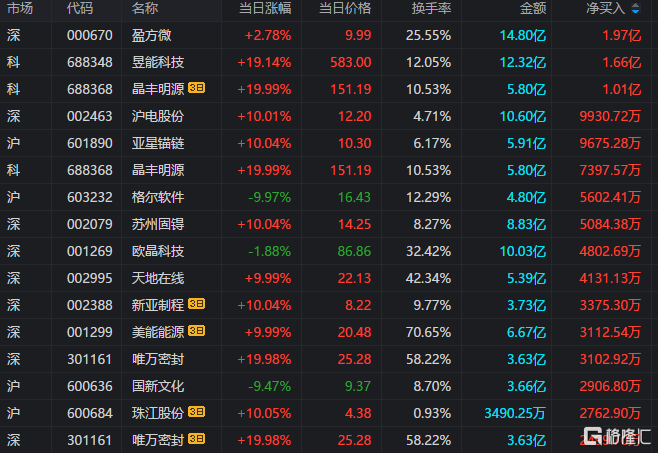Open the 亚星锚链 stock entry
Viewport: 658px width, 453px height.
tap(158, 143)
